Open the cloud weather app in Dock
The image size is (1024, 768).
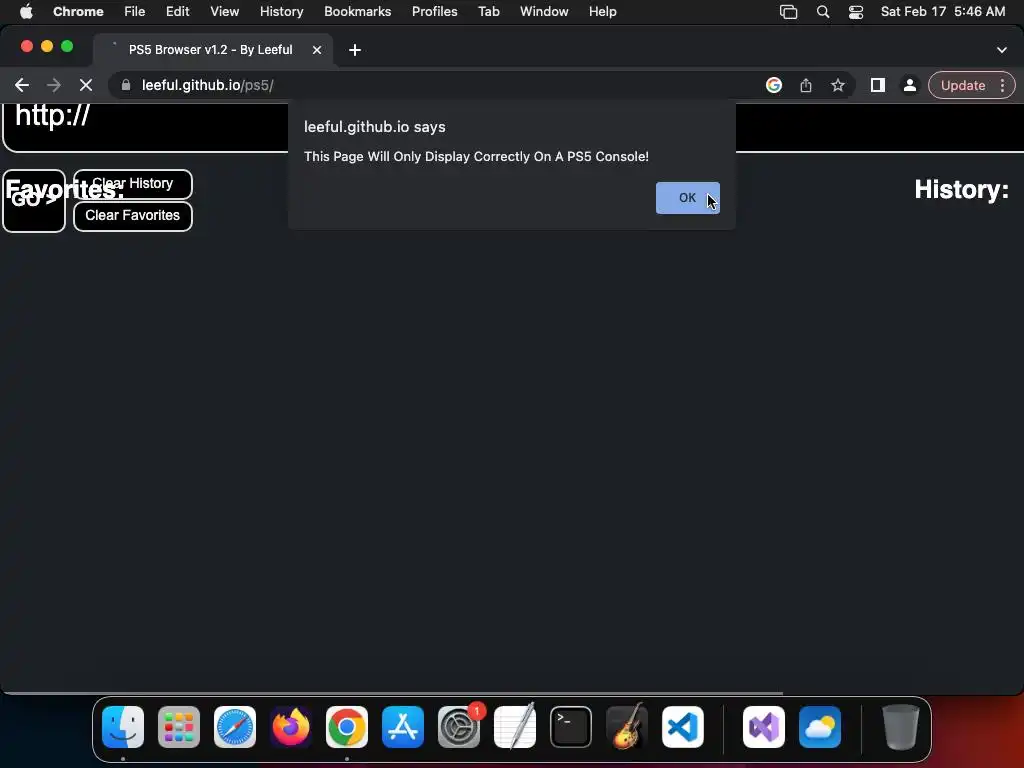click(820, 727)
